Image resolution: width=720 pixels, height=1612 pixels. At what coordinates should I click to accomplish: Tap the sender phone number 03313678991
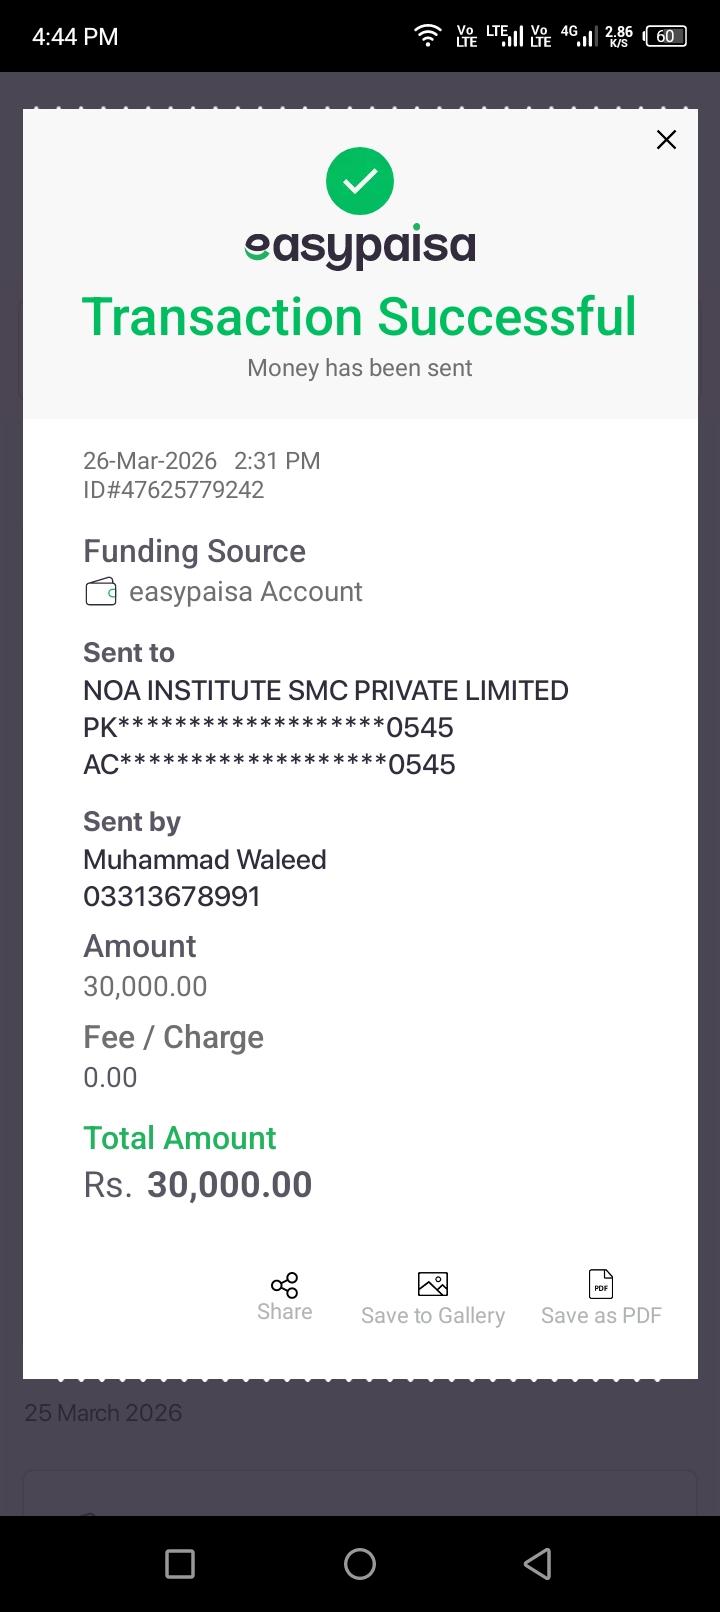(172, 897)
